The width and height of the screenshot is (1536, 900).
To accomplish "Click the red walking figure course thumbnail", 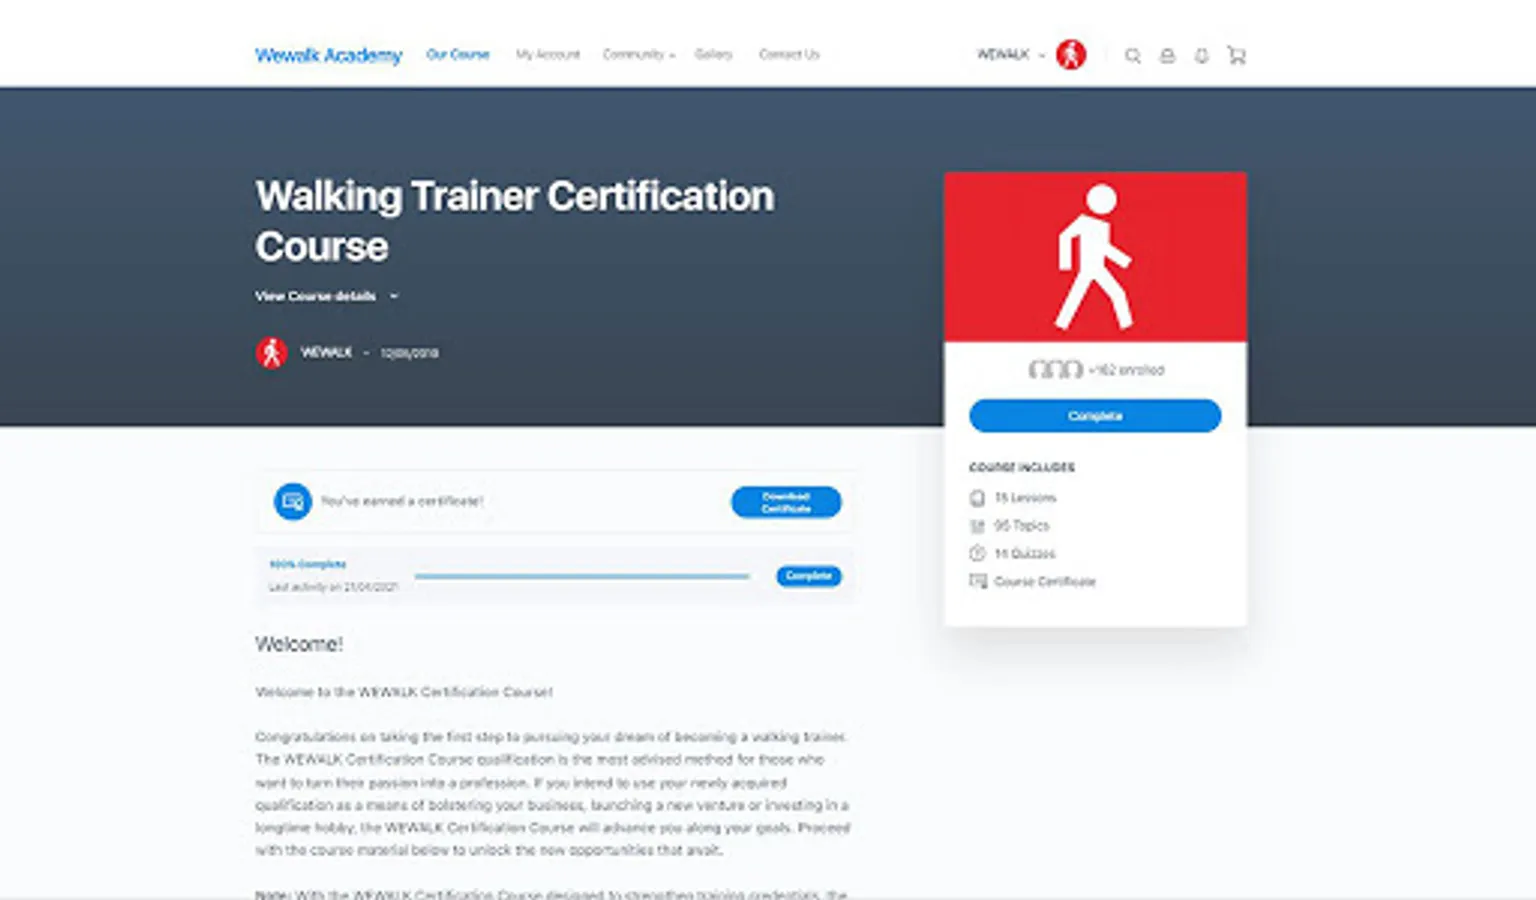I will click(x=1095, y=257).
